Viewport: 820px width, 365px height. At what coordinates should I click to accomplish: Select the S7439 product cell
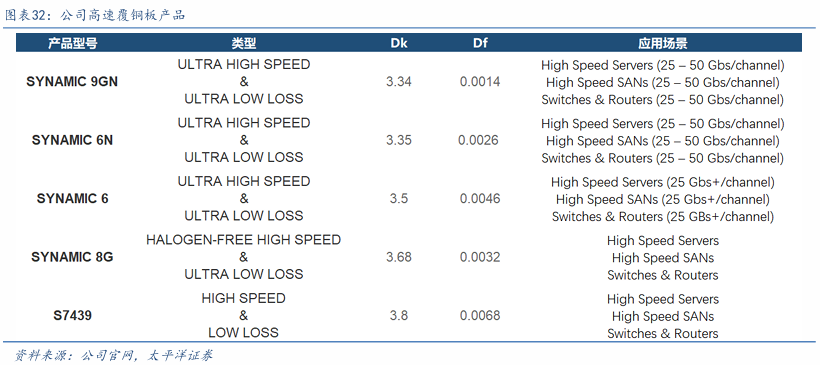click(x=72, y=316)
